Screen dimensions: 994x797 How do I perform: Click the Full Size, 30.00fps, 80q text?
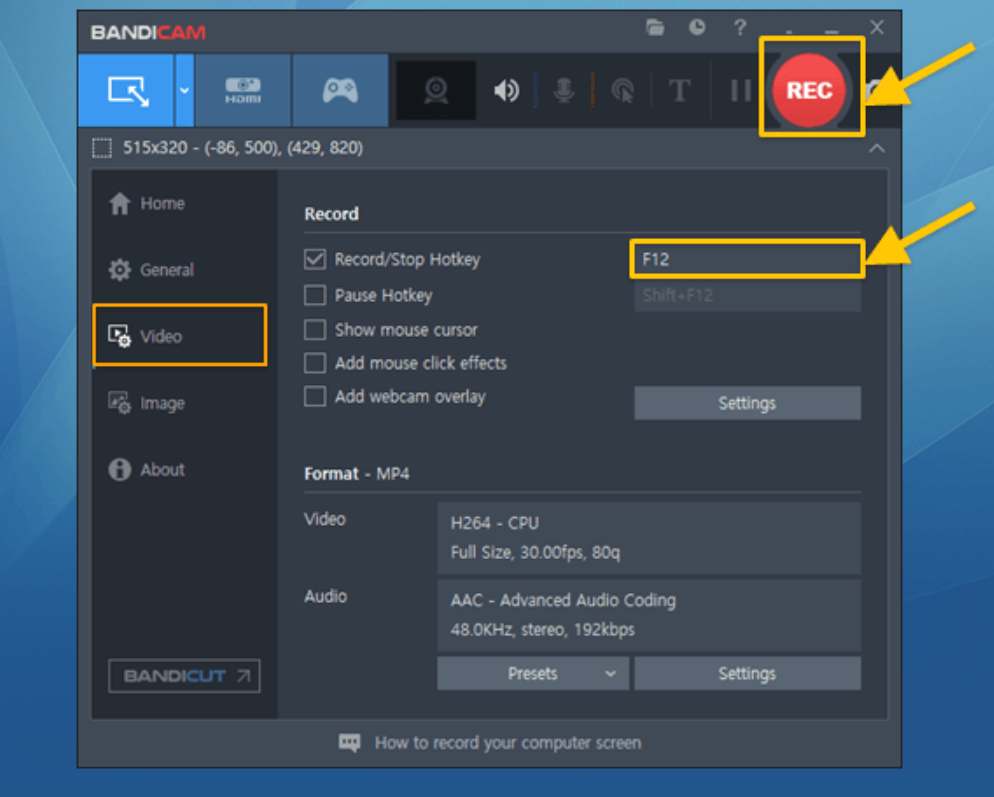[535, 553]
